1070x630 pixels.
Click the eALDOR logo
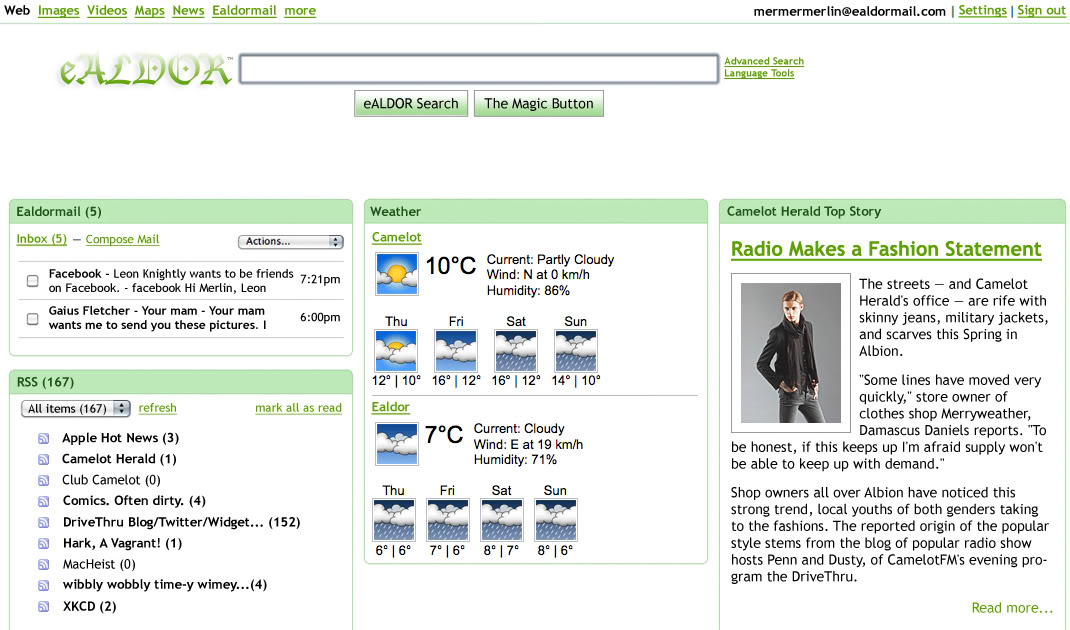[x=145, y=70]
